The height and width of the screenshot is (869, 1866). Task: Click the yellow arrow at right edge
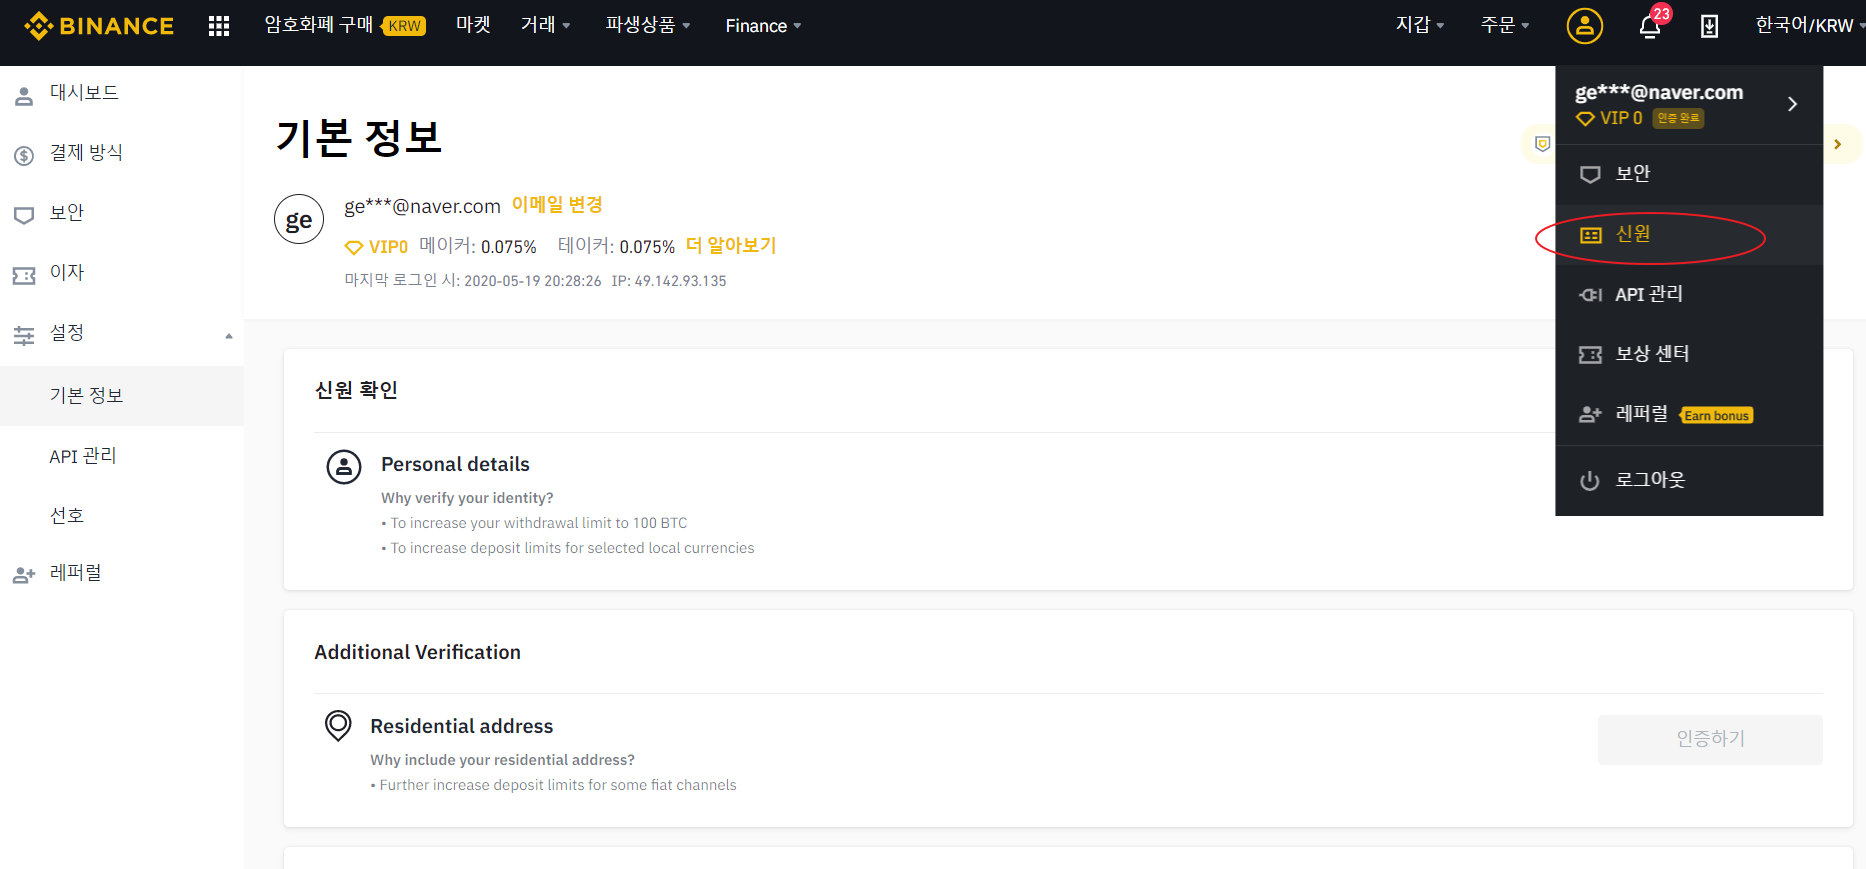1838,144
